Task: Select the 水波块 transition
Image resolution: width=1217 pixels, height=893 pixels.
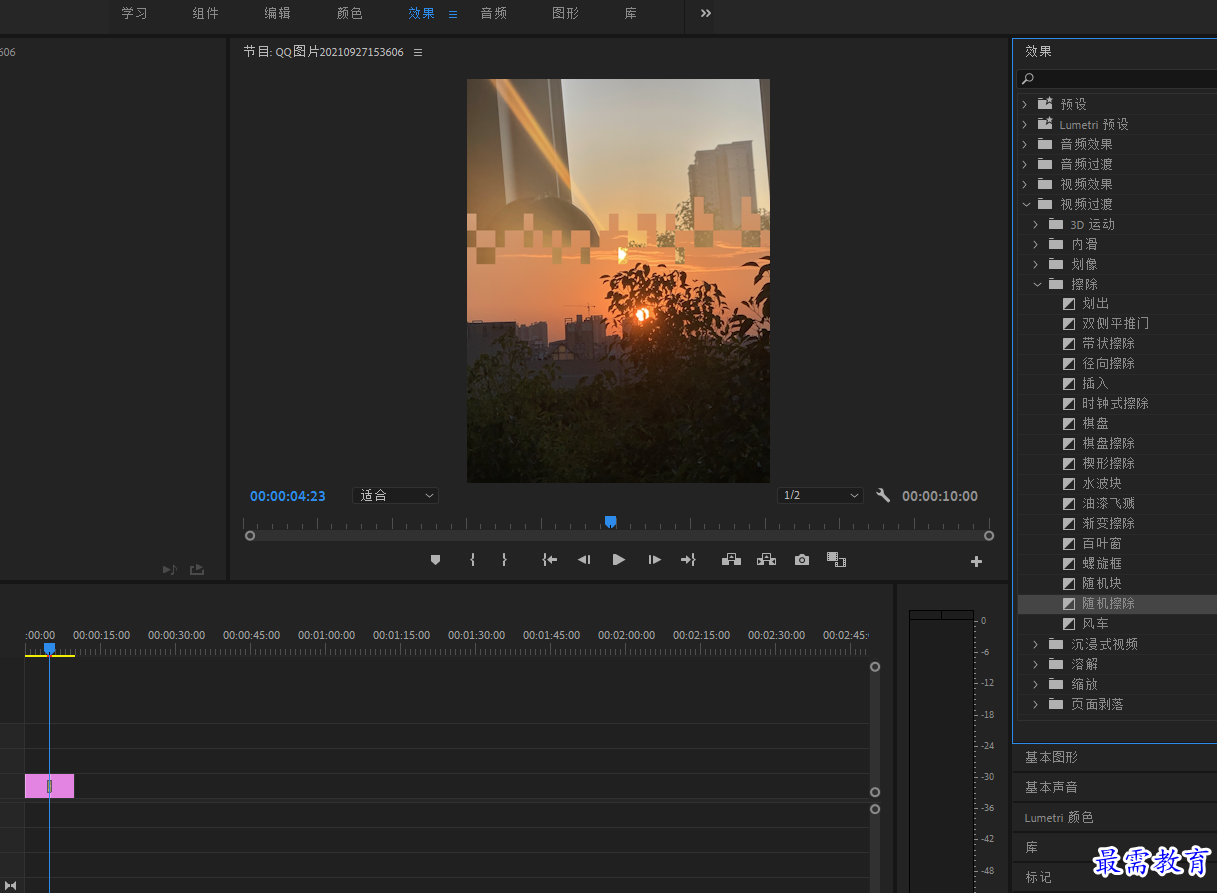Action: [x=1102, y=484]
